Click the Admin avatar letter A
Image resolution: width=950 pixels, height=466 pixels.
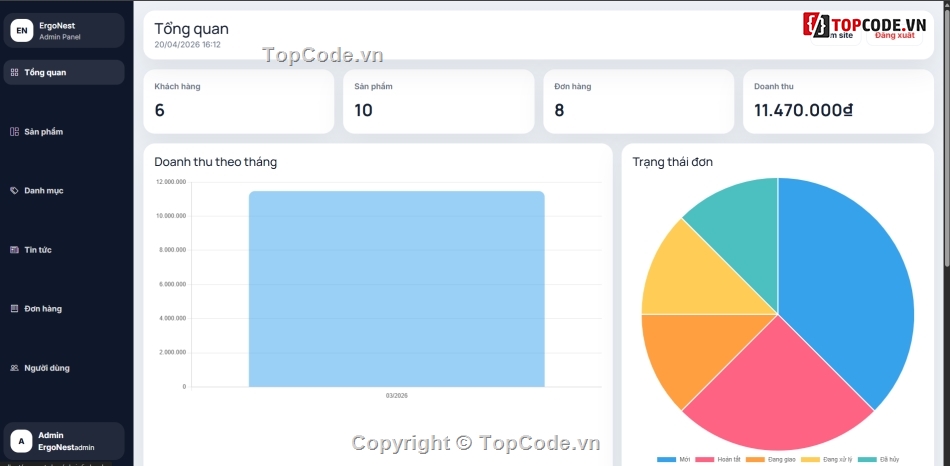(x=21, y=441)
